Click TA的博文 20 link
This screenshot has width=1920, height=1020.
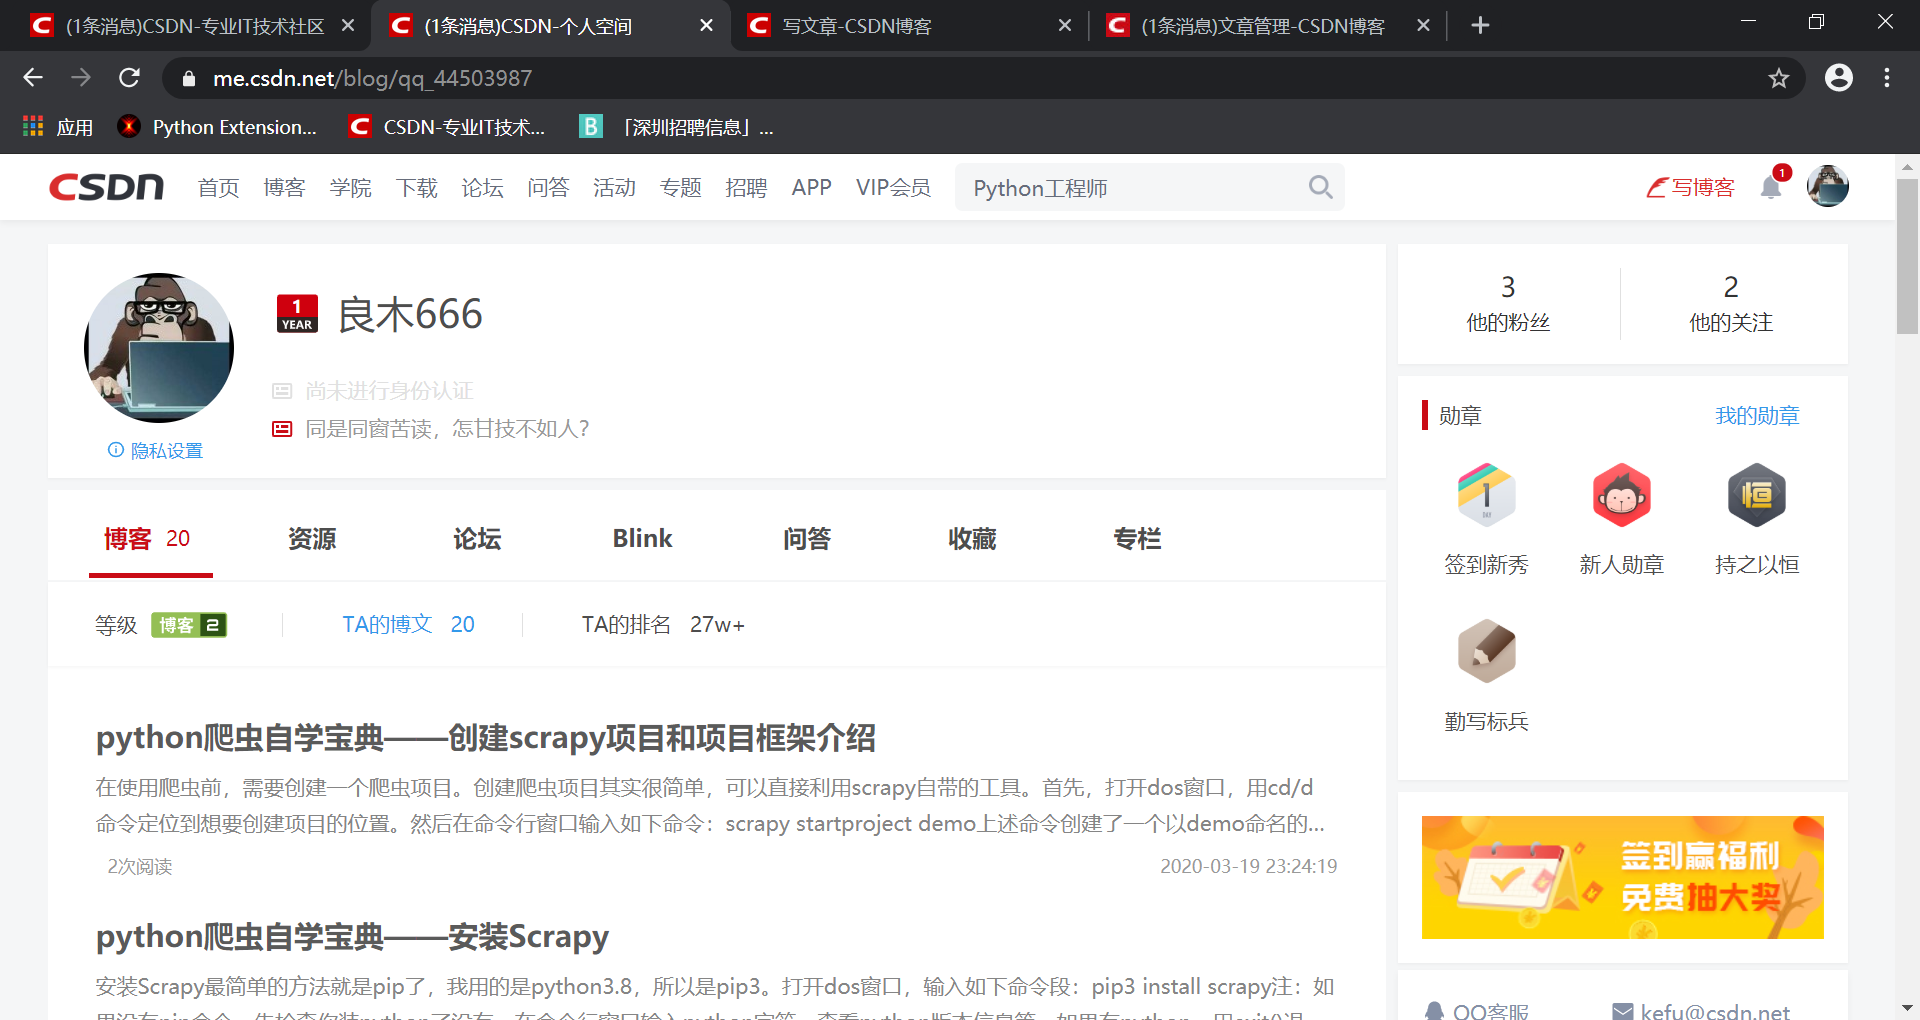pos(408,624)
